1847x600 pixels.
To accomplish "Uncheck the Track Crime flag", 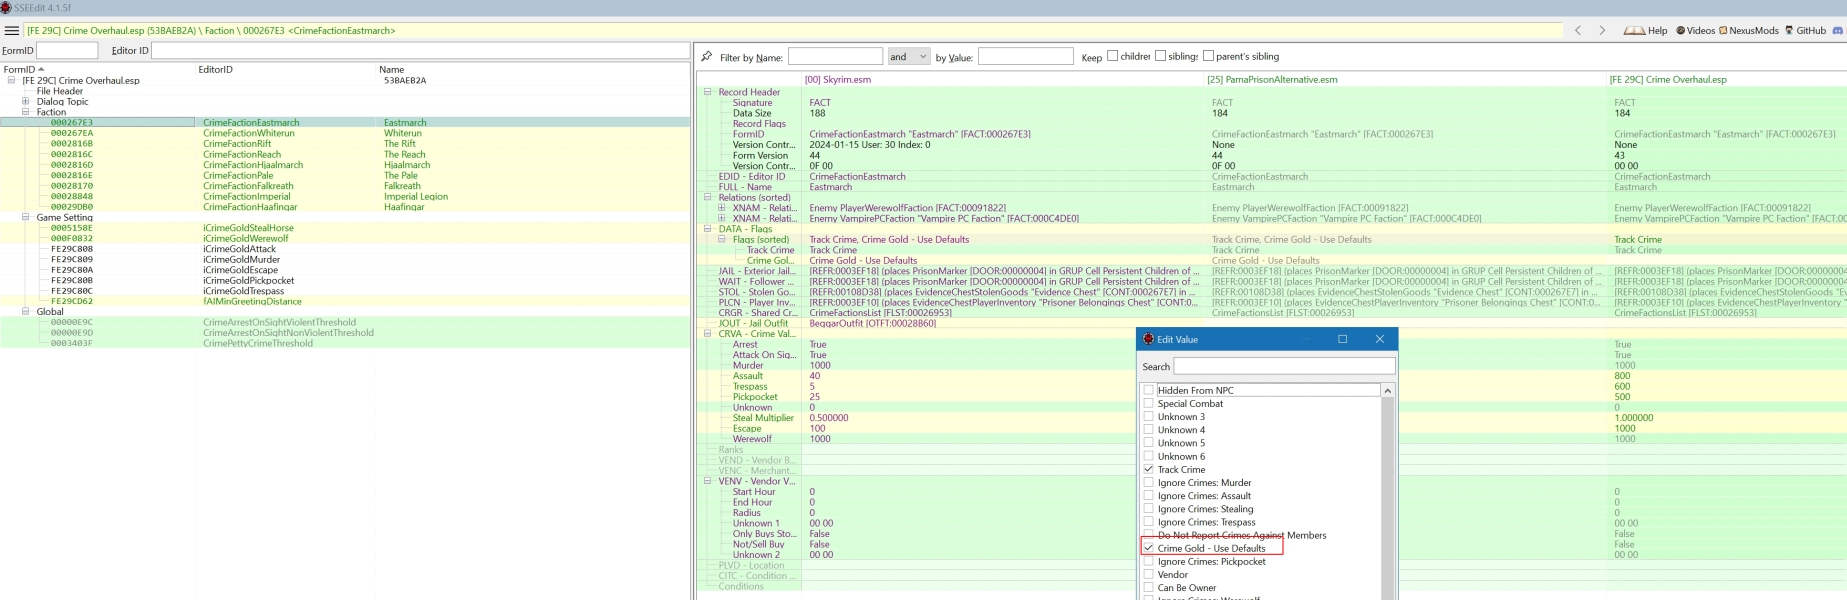I will click(x=1149, y=469).
